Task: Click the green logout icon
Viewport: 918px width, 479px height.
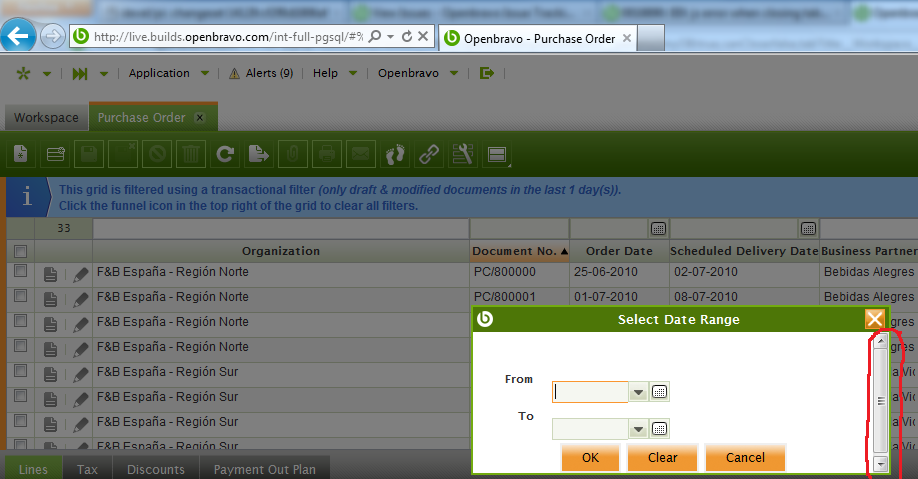Action: pyautogui.click(x=487, y=73)
